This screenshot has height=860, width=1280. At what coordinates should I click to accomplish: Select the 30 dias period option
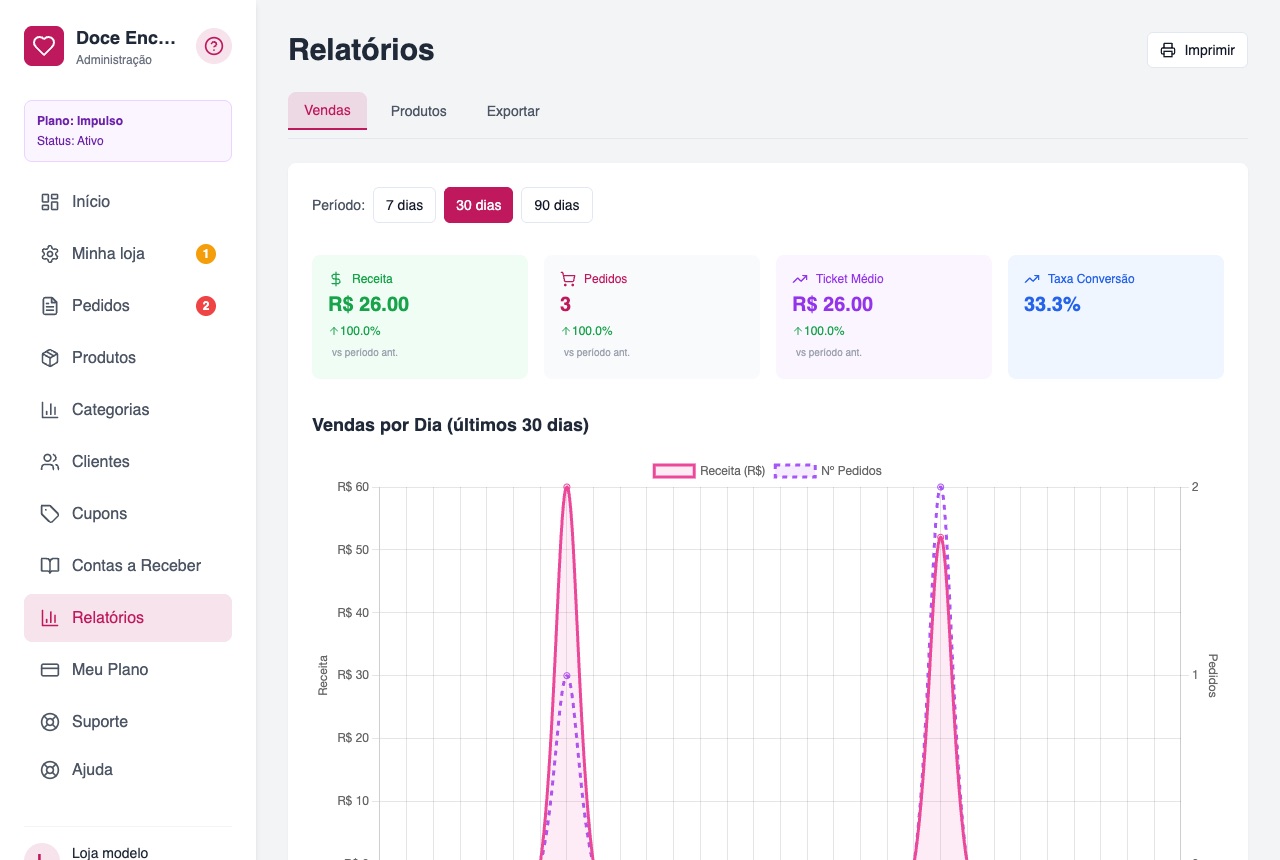click(x=478, y=205)
